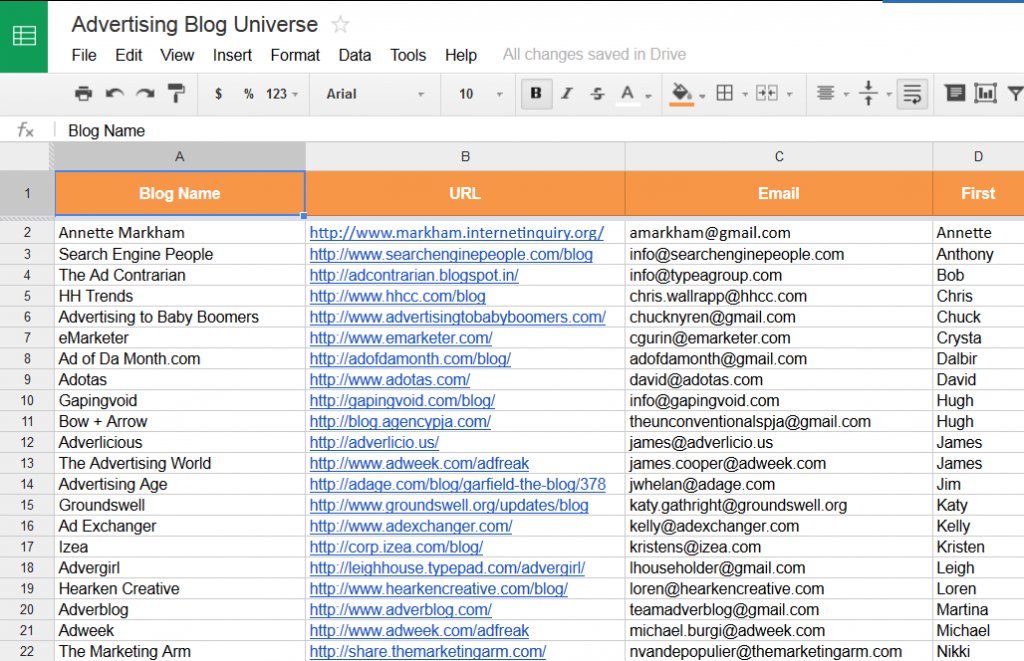Open the gapingvoid.com/blog link
Image resolution: width=1024 pixels, height=661 pixels.
(x=402, y=400)
